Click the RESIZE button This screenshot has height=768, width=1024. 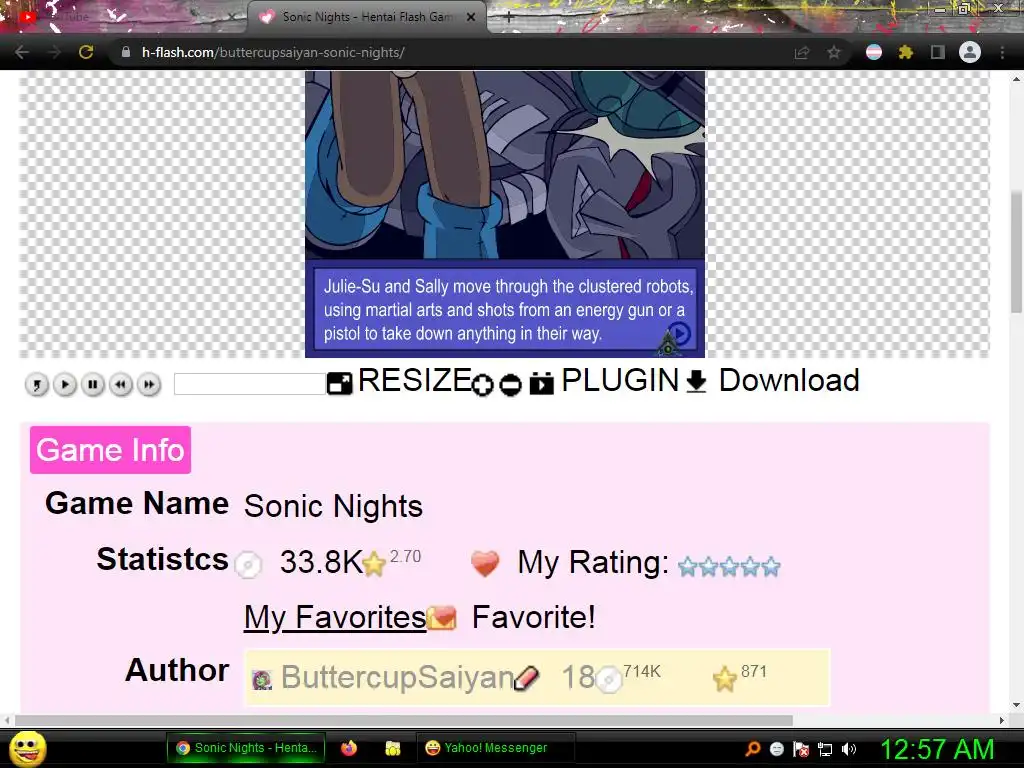pyautogui.click(x=399, y=381)
